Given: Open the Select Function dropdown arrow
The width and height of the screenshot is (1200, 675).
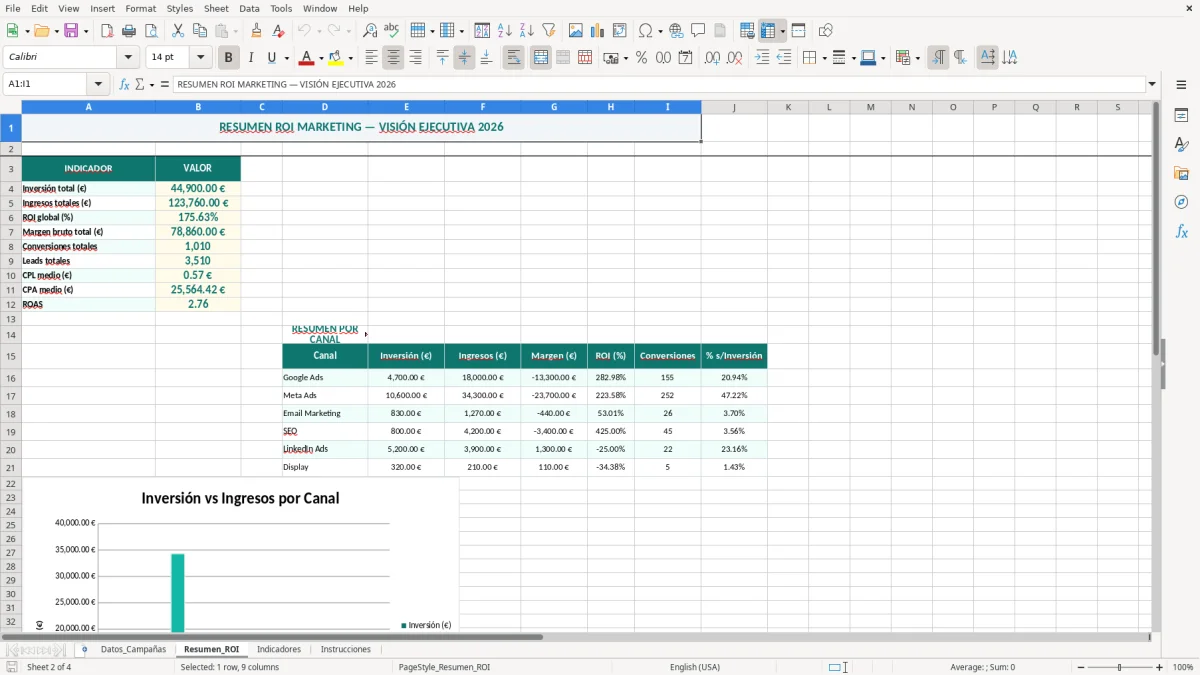Looking at the screenshot, I should pyautogui.click(x=152, y=85).
